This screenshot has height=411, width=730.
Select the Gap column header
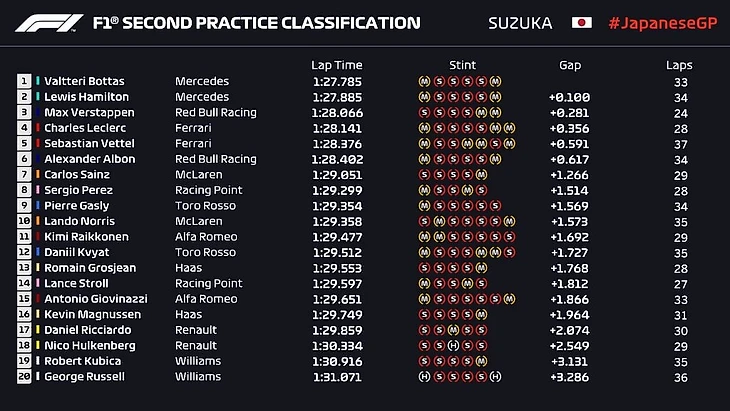tap(571, 65)
